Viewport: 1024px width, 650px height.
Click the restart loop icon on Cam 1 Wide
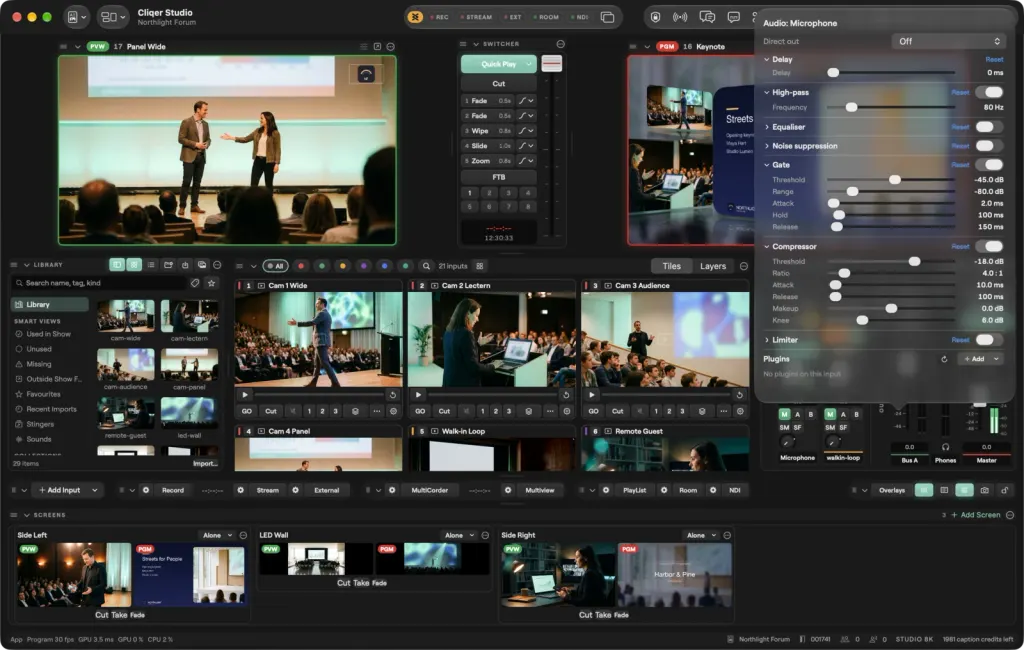392,395
